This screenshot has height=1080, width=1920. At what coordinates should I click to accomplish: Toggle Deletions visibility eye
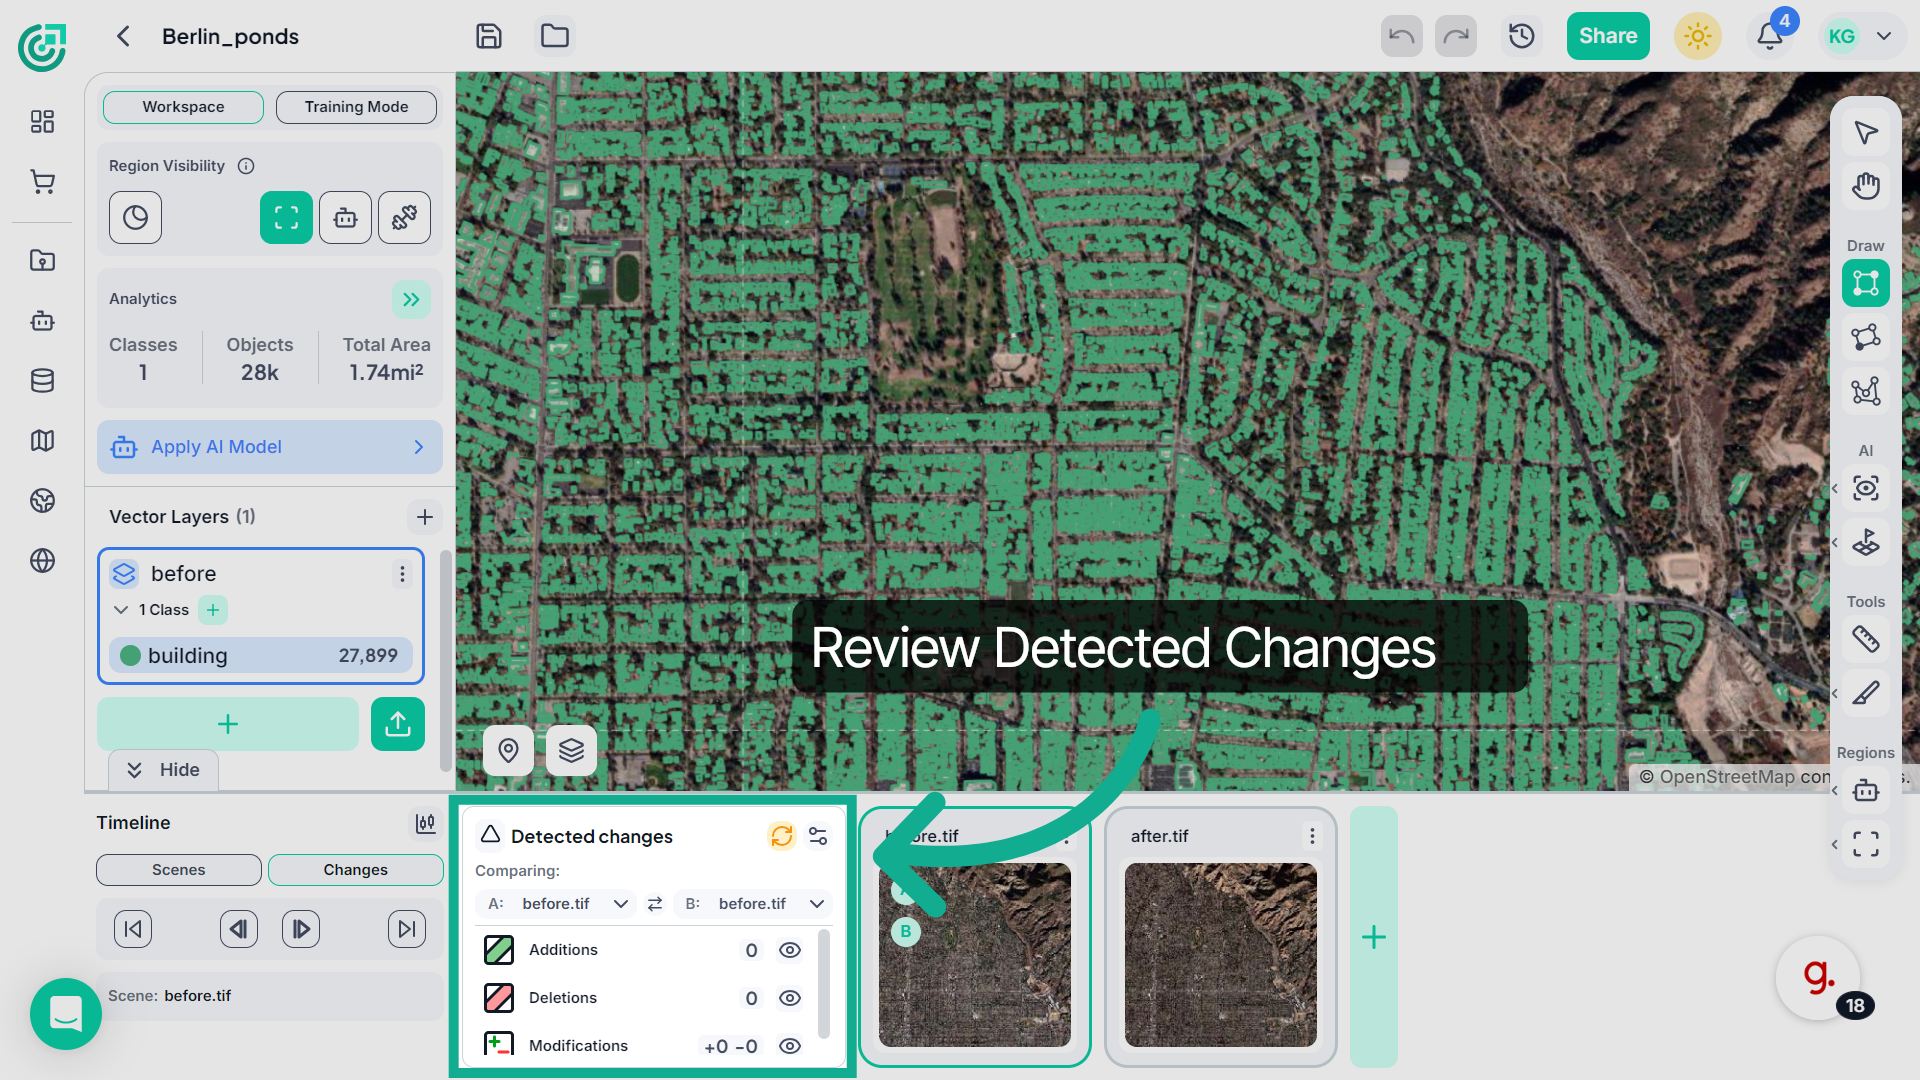click(789, 998)
